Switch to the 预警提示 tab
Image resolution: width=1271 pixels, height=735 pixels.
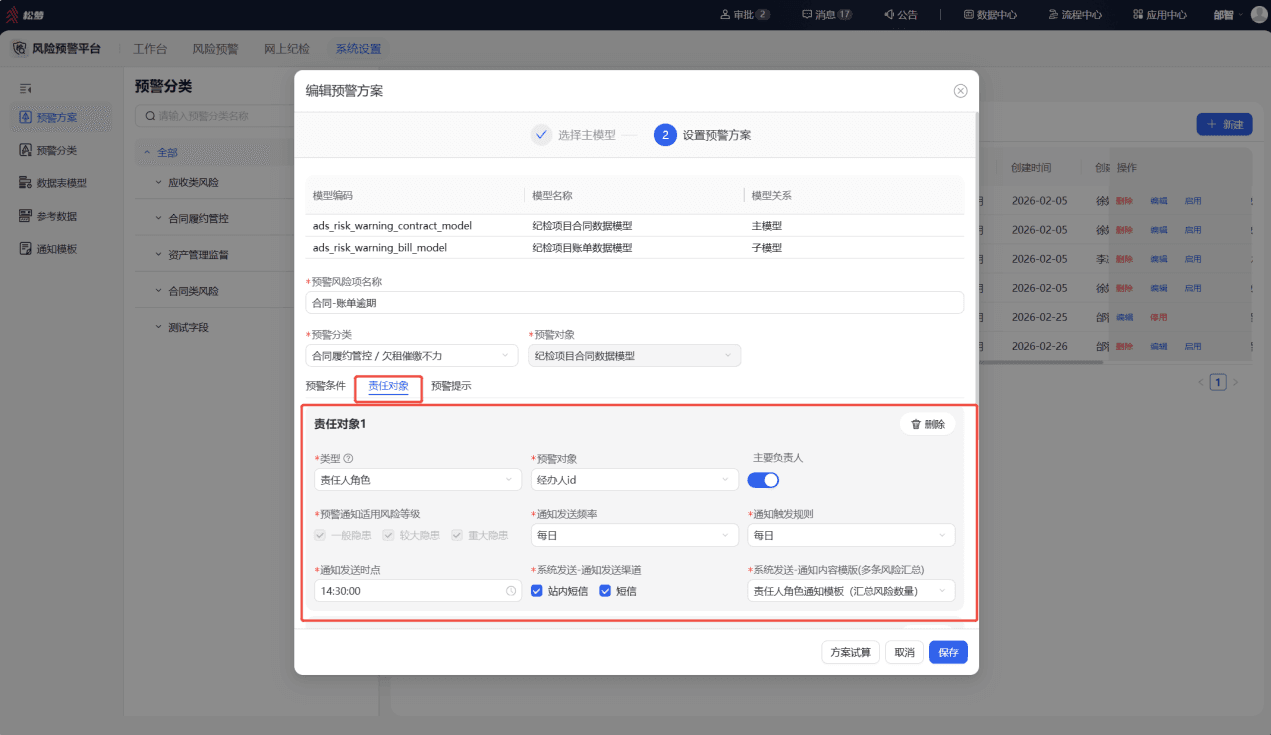(451, 385)
